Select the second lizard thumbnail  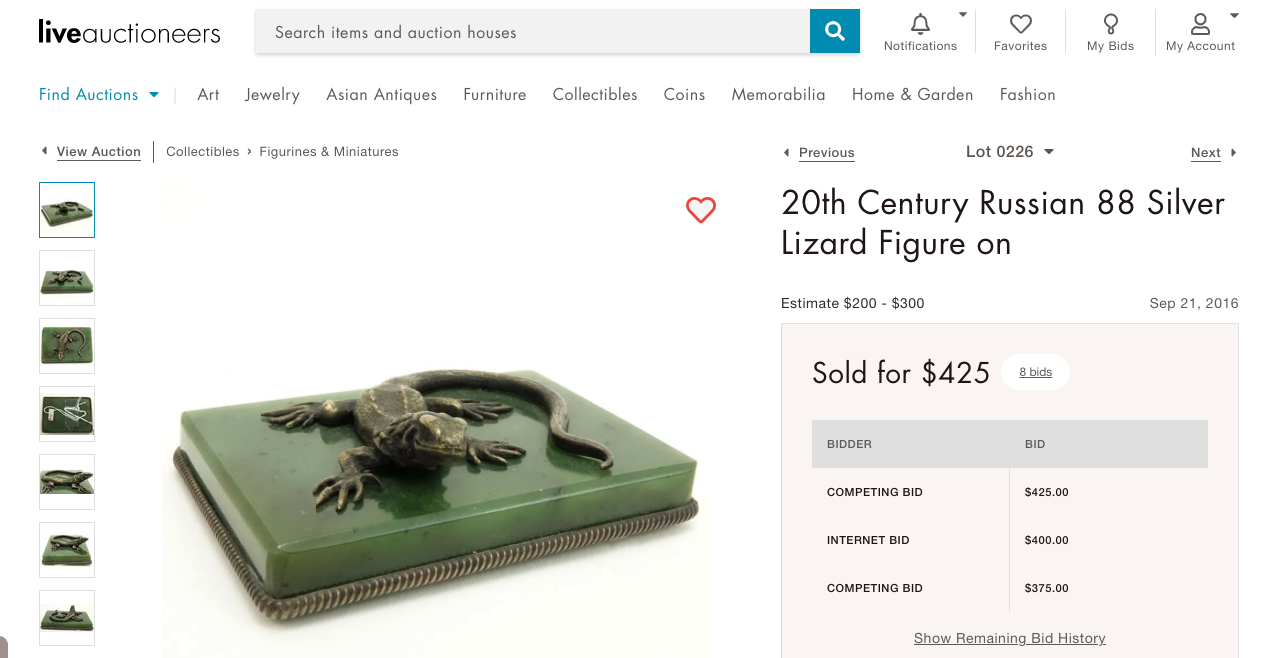pyautogui.click(x=67, y=278)
